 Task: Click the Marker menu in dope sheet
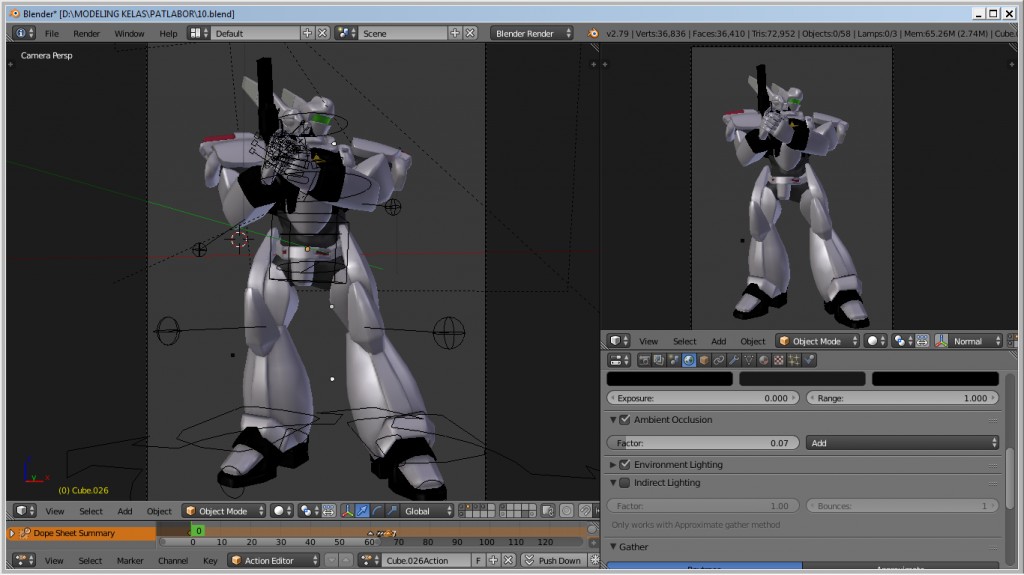pos(130,561)
